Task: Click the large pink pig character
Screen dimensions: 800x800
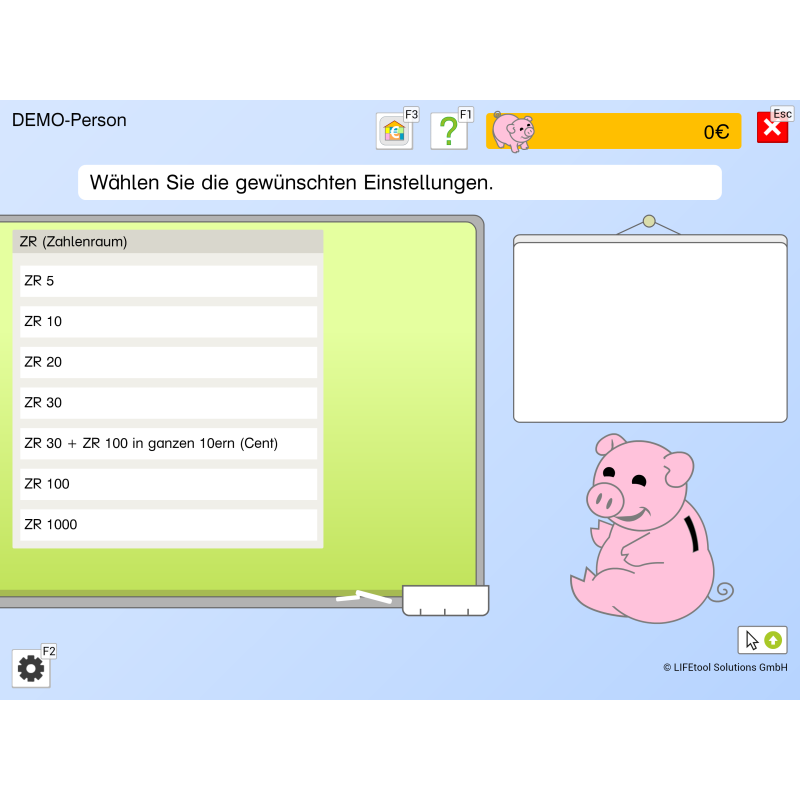Action: pyautogui.click(x=645, y=530)
